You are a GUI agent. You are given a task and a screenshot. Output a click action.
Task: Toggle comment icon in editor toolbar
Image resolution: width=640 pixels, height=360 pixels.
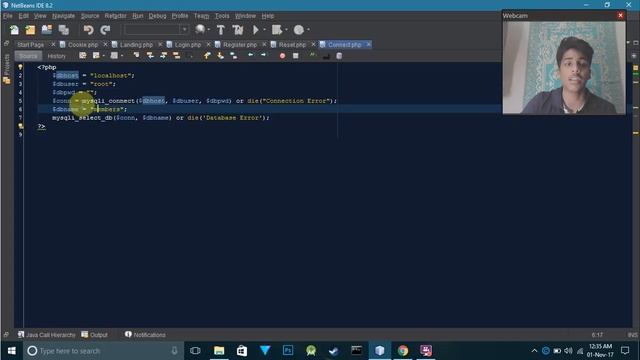click(x=313, y=56)
